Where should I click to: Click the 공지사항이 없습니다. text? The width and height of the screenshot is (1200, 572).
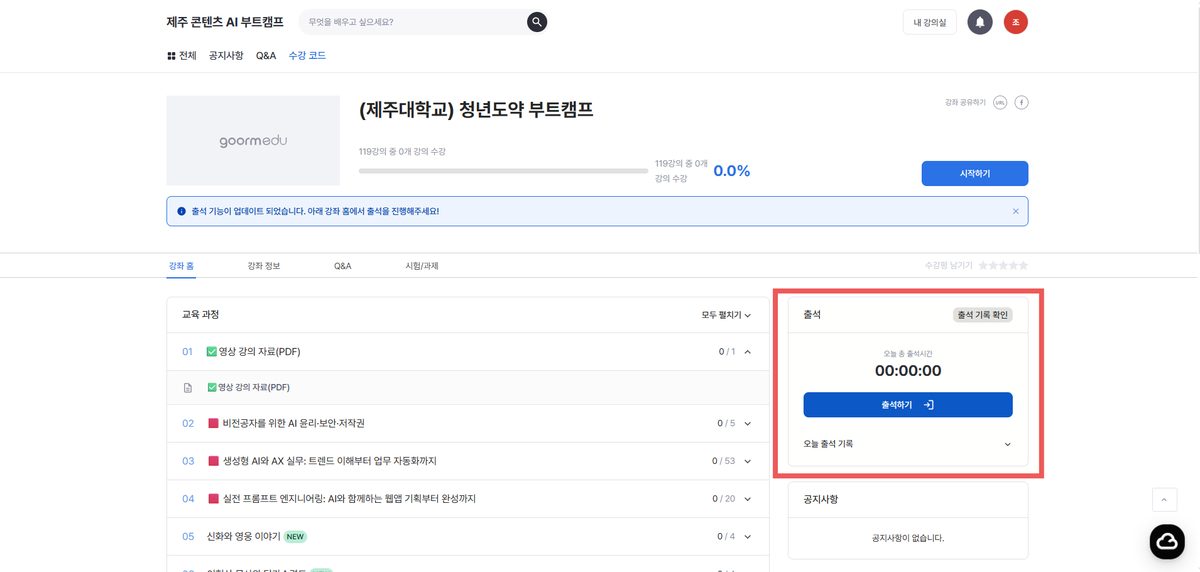click(x=908, y=538)
